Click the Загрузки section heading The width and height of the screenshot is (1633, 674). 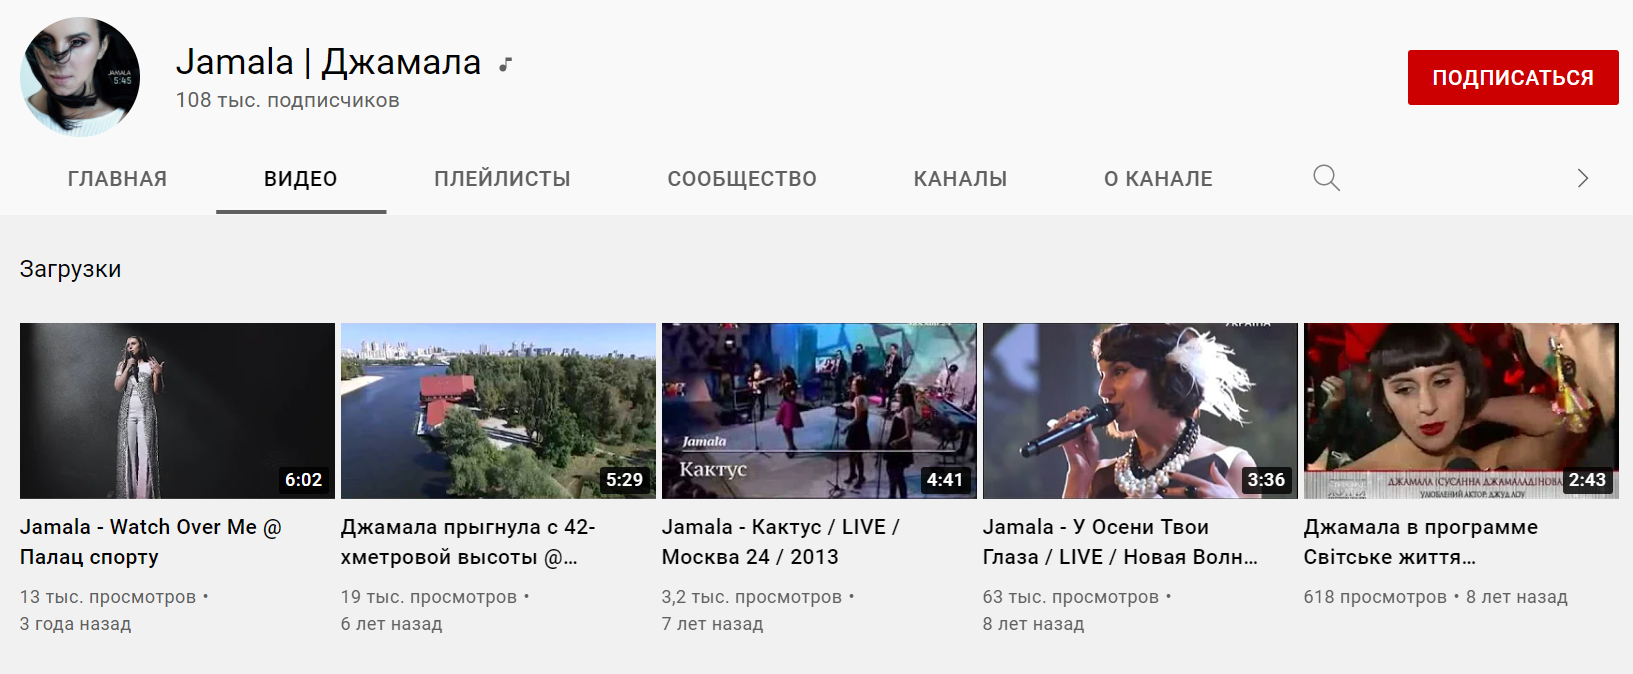click(70, 269)
